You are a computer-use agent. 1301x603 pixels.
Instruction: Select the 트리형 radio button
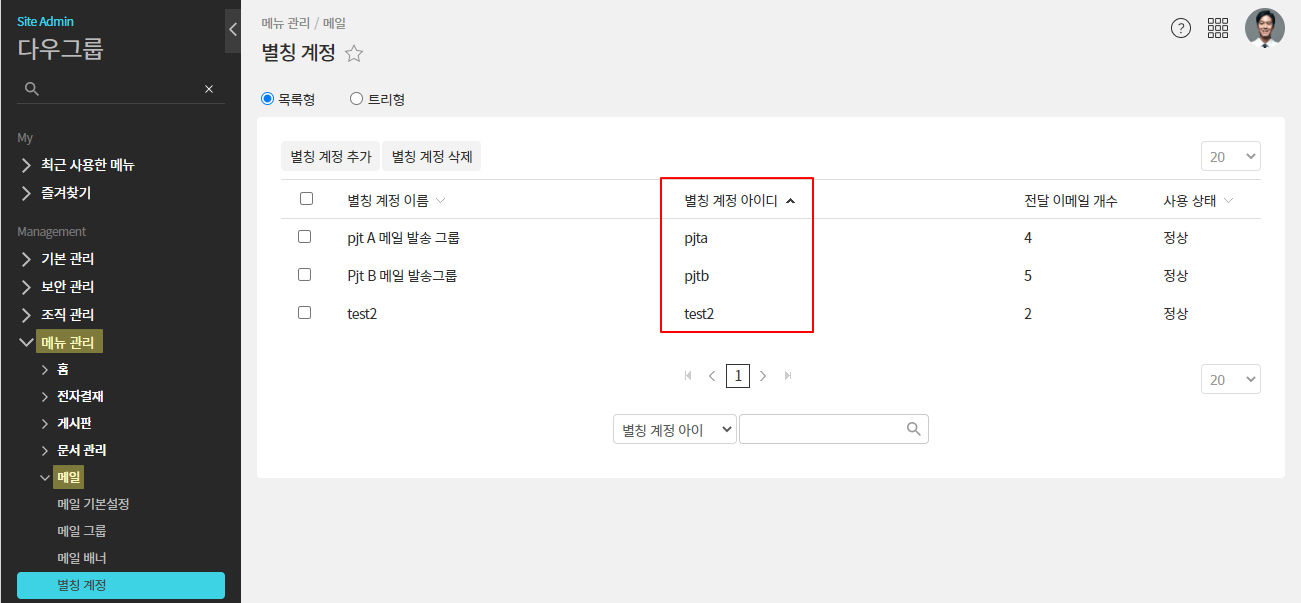click(356, 99)
